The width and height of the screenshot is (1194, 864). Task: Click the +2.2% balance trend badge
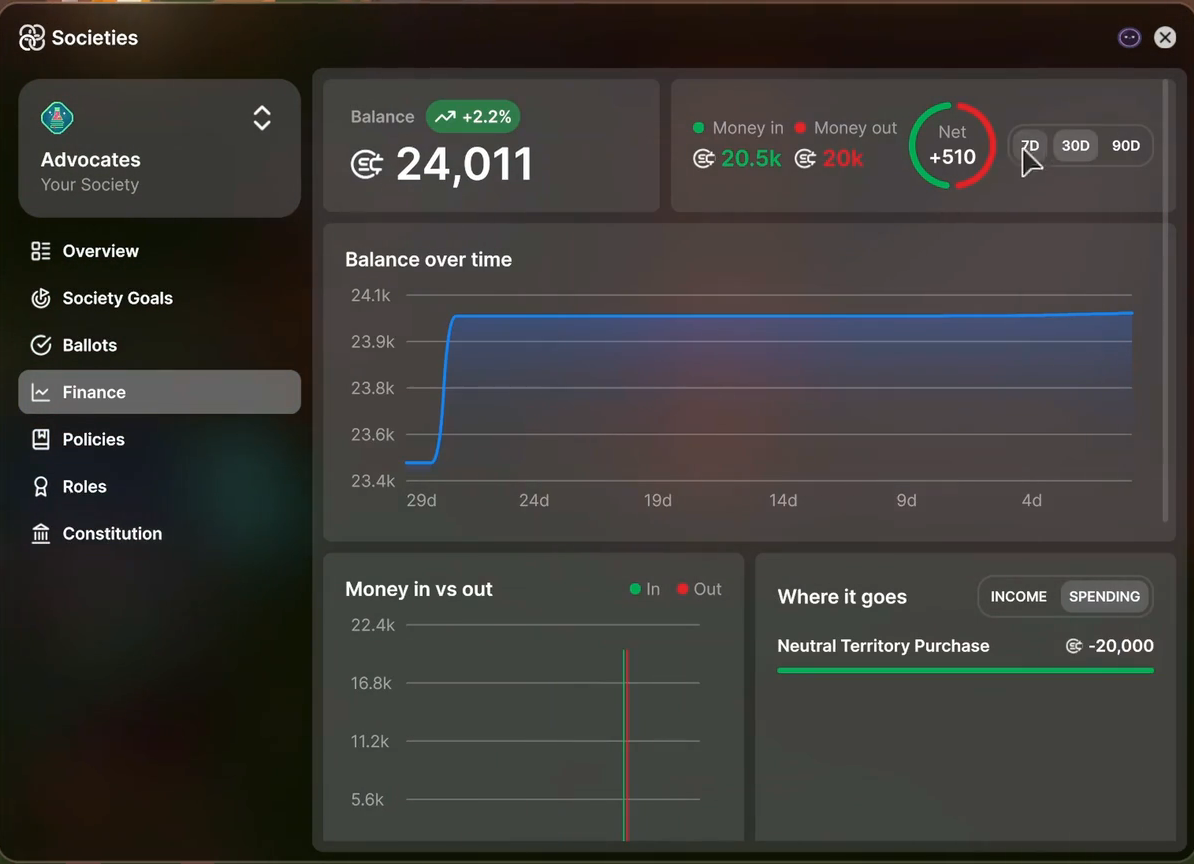(x=473, y=116)
